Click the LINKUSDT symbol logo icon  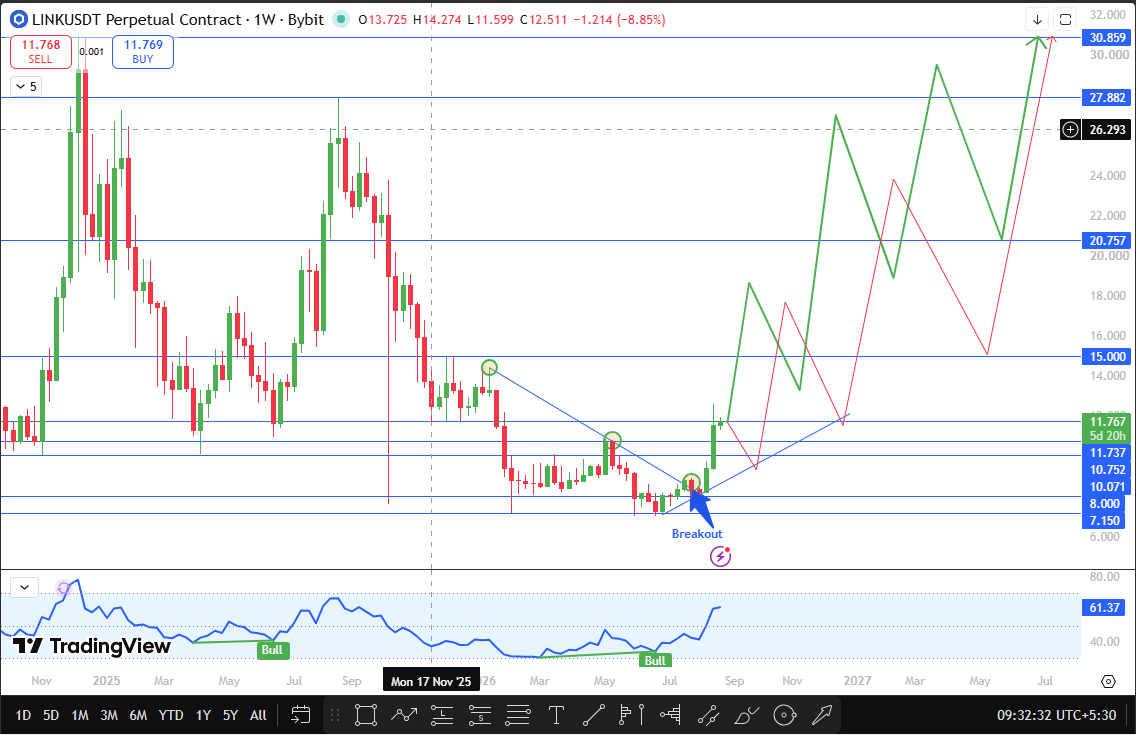pyautogui.click(x=18, y=20)
